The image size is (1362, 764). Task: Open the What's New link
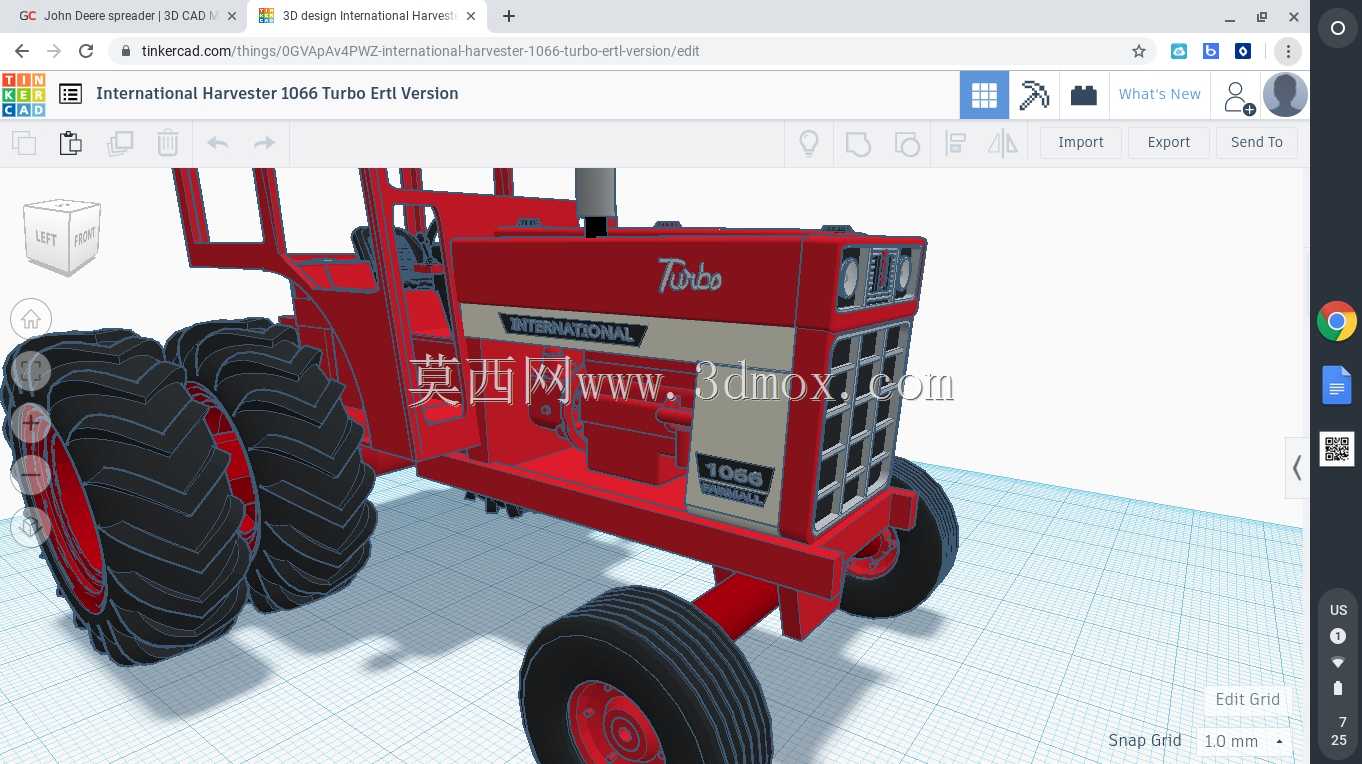pyautogui.click(x=1160, y=94)
